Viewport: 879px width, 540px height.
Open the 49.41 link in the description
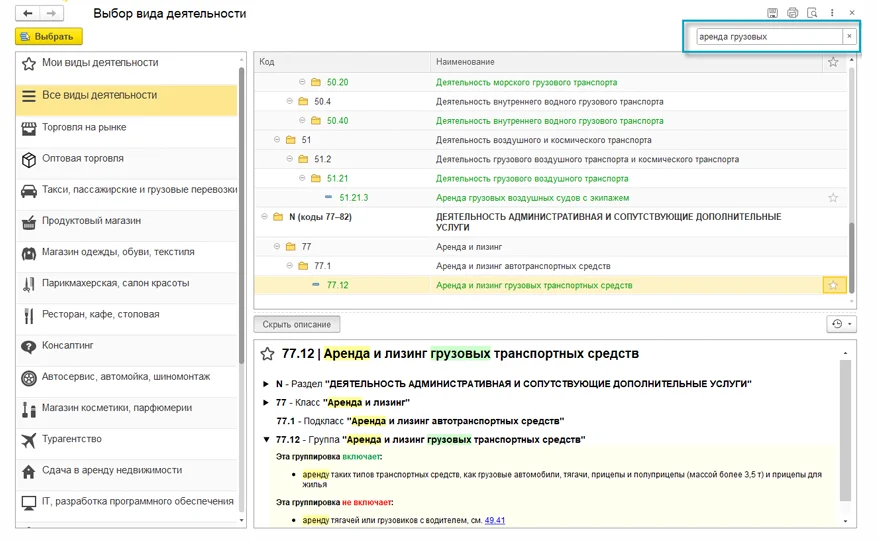click(x=495, y=520)
